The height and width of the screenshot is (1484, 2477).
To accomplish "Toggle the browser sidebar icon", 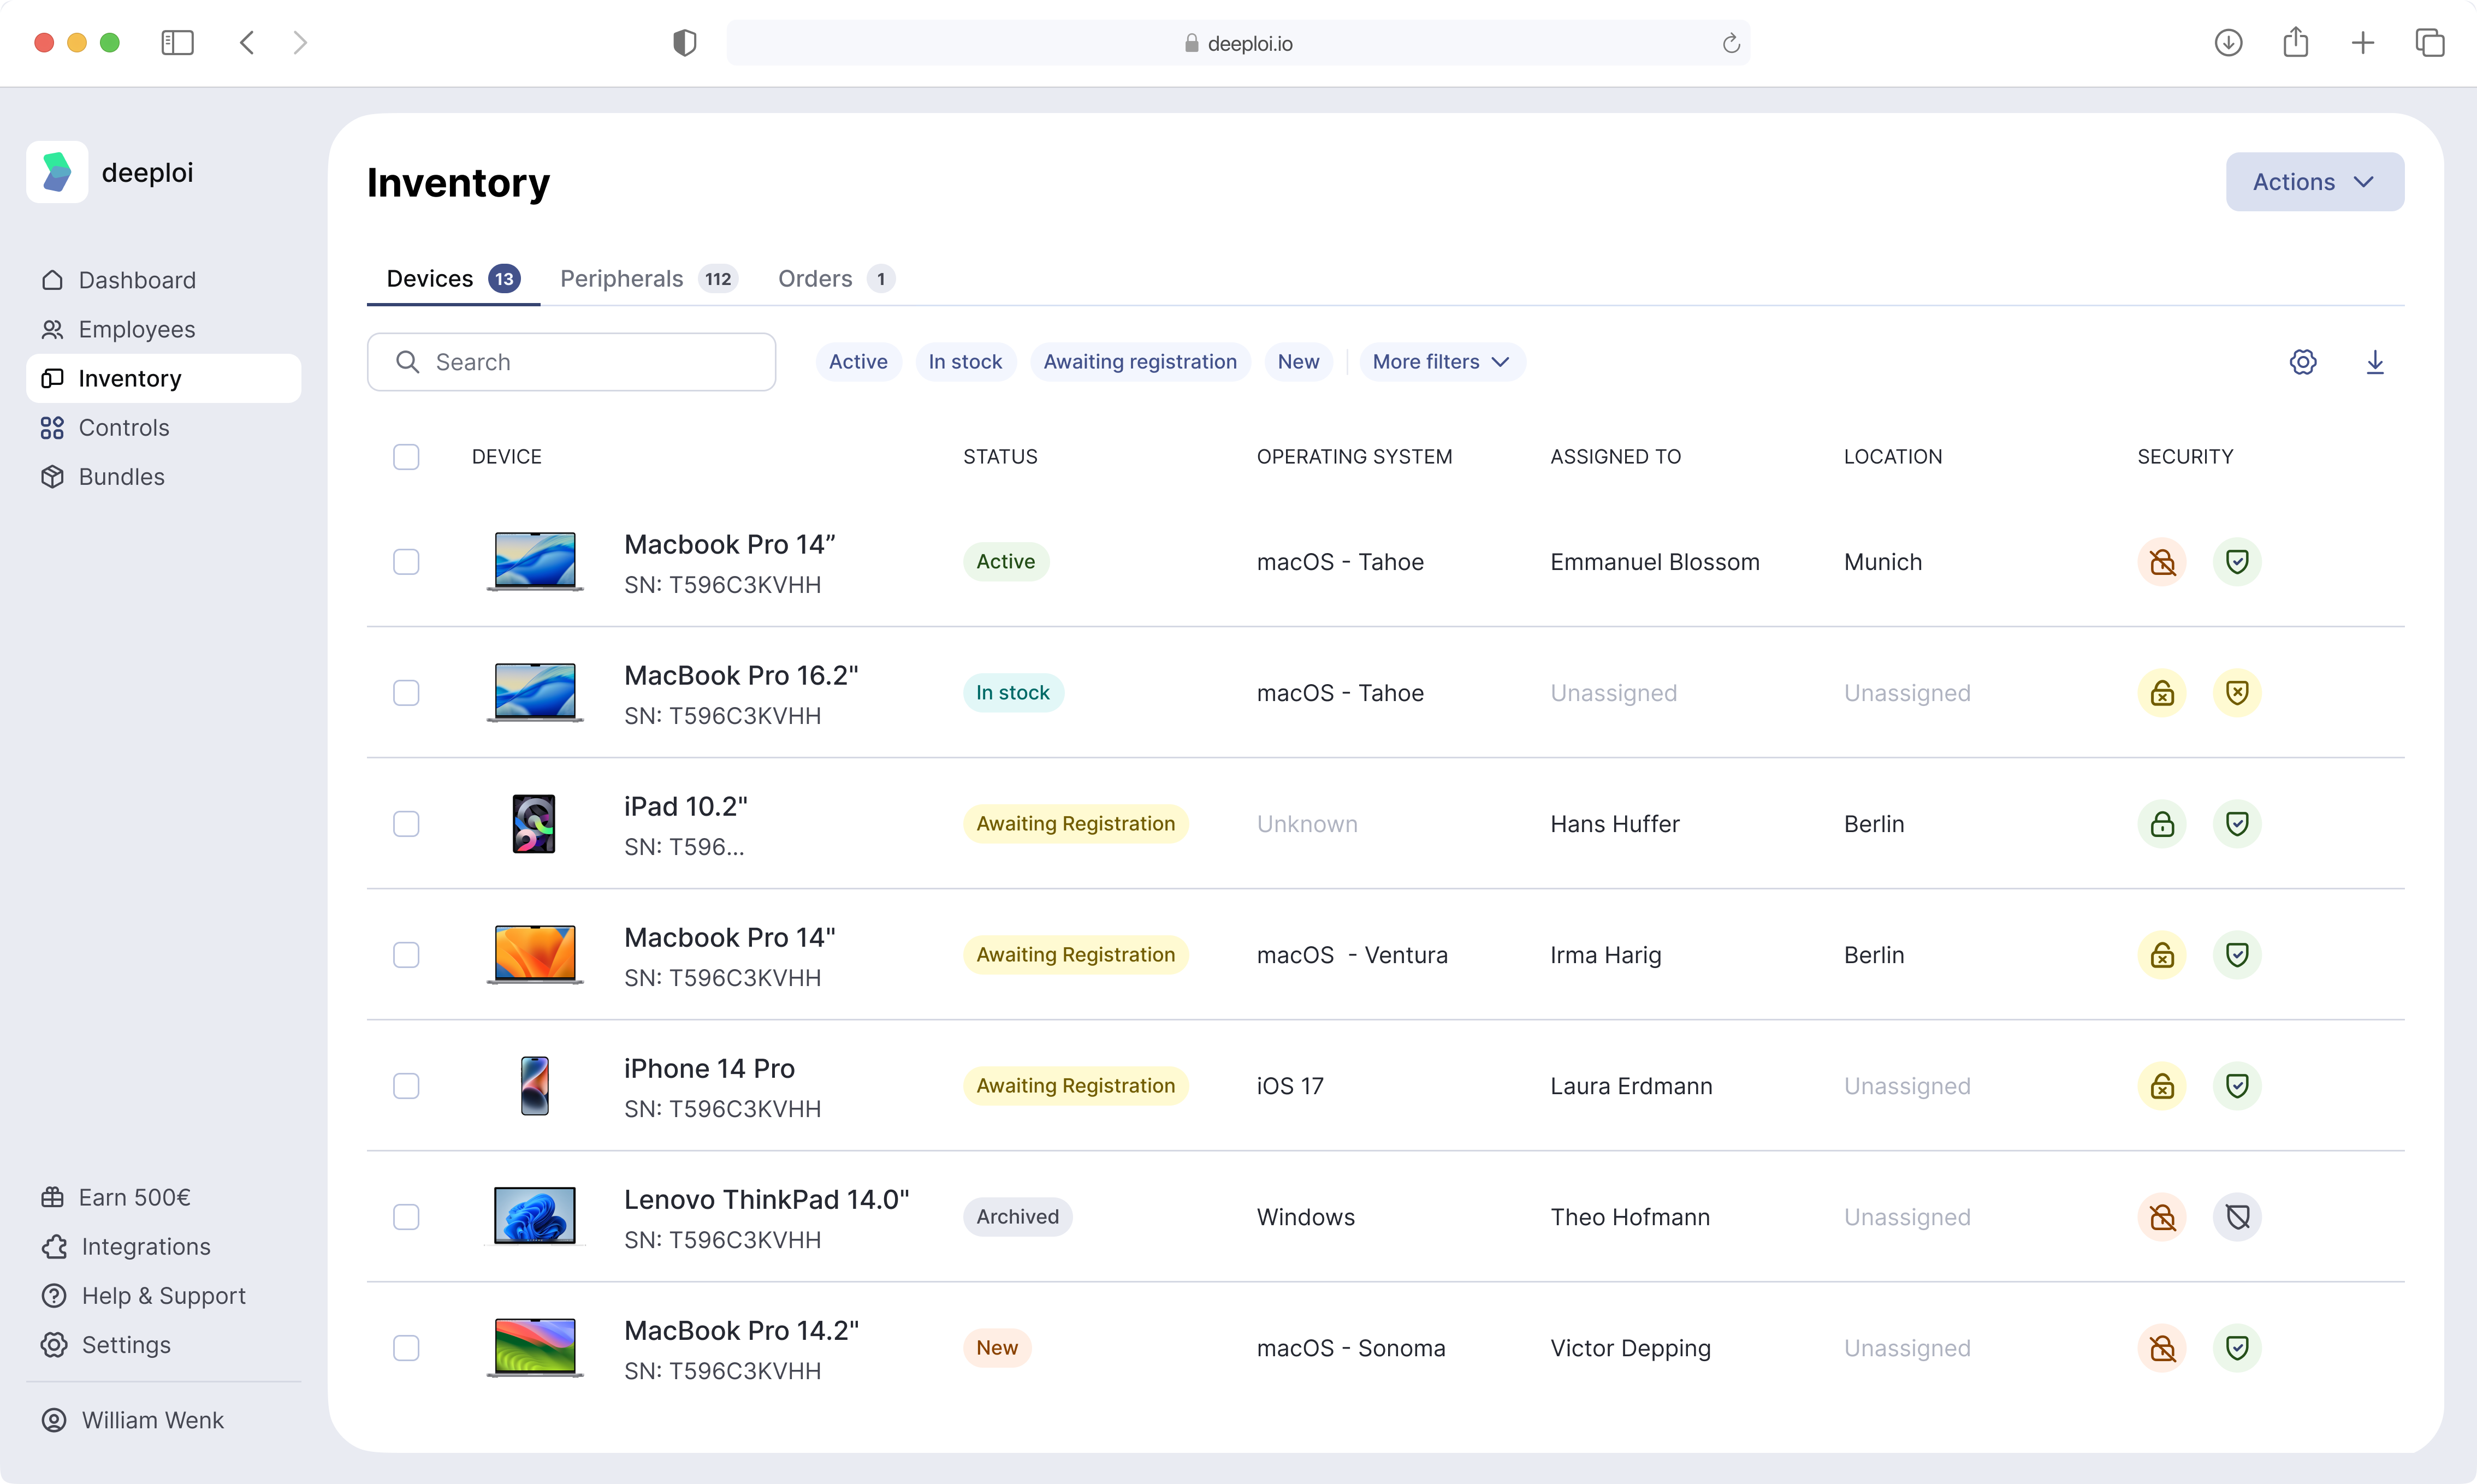I will tap(177, 43).
